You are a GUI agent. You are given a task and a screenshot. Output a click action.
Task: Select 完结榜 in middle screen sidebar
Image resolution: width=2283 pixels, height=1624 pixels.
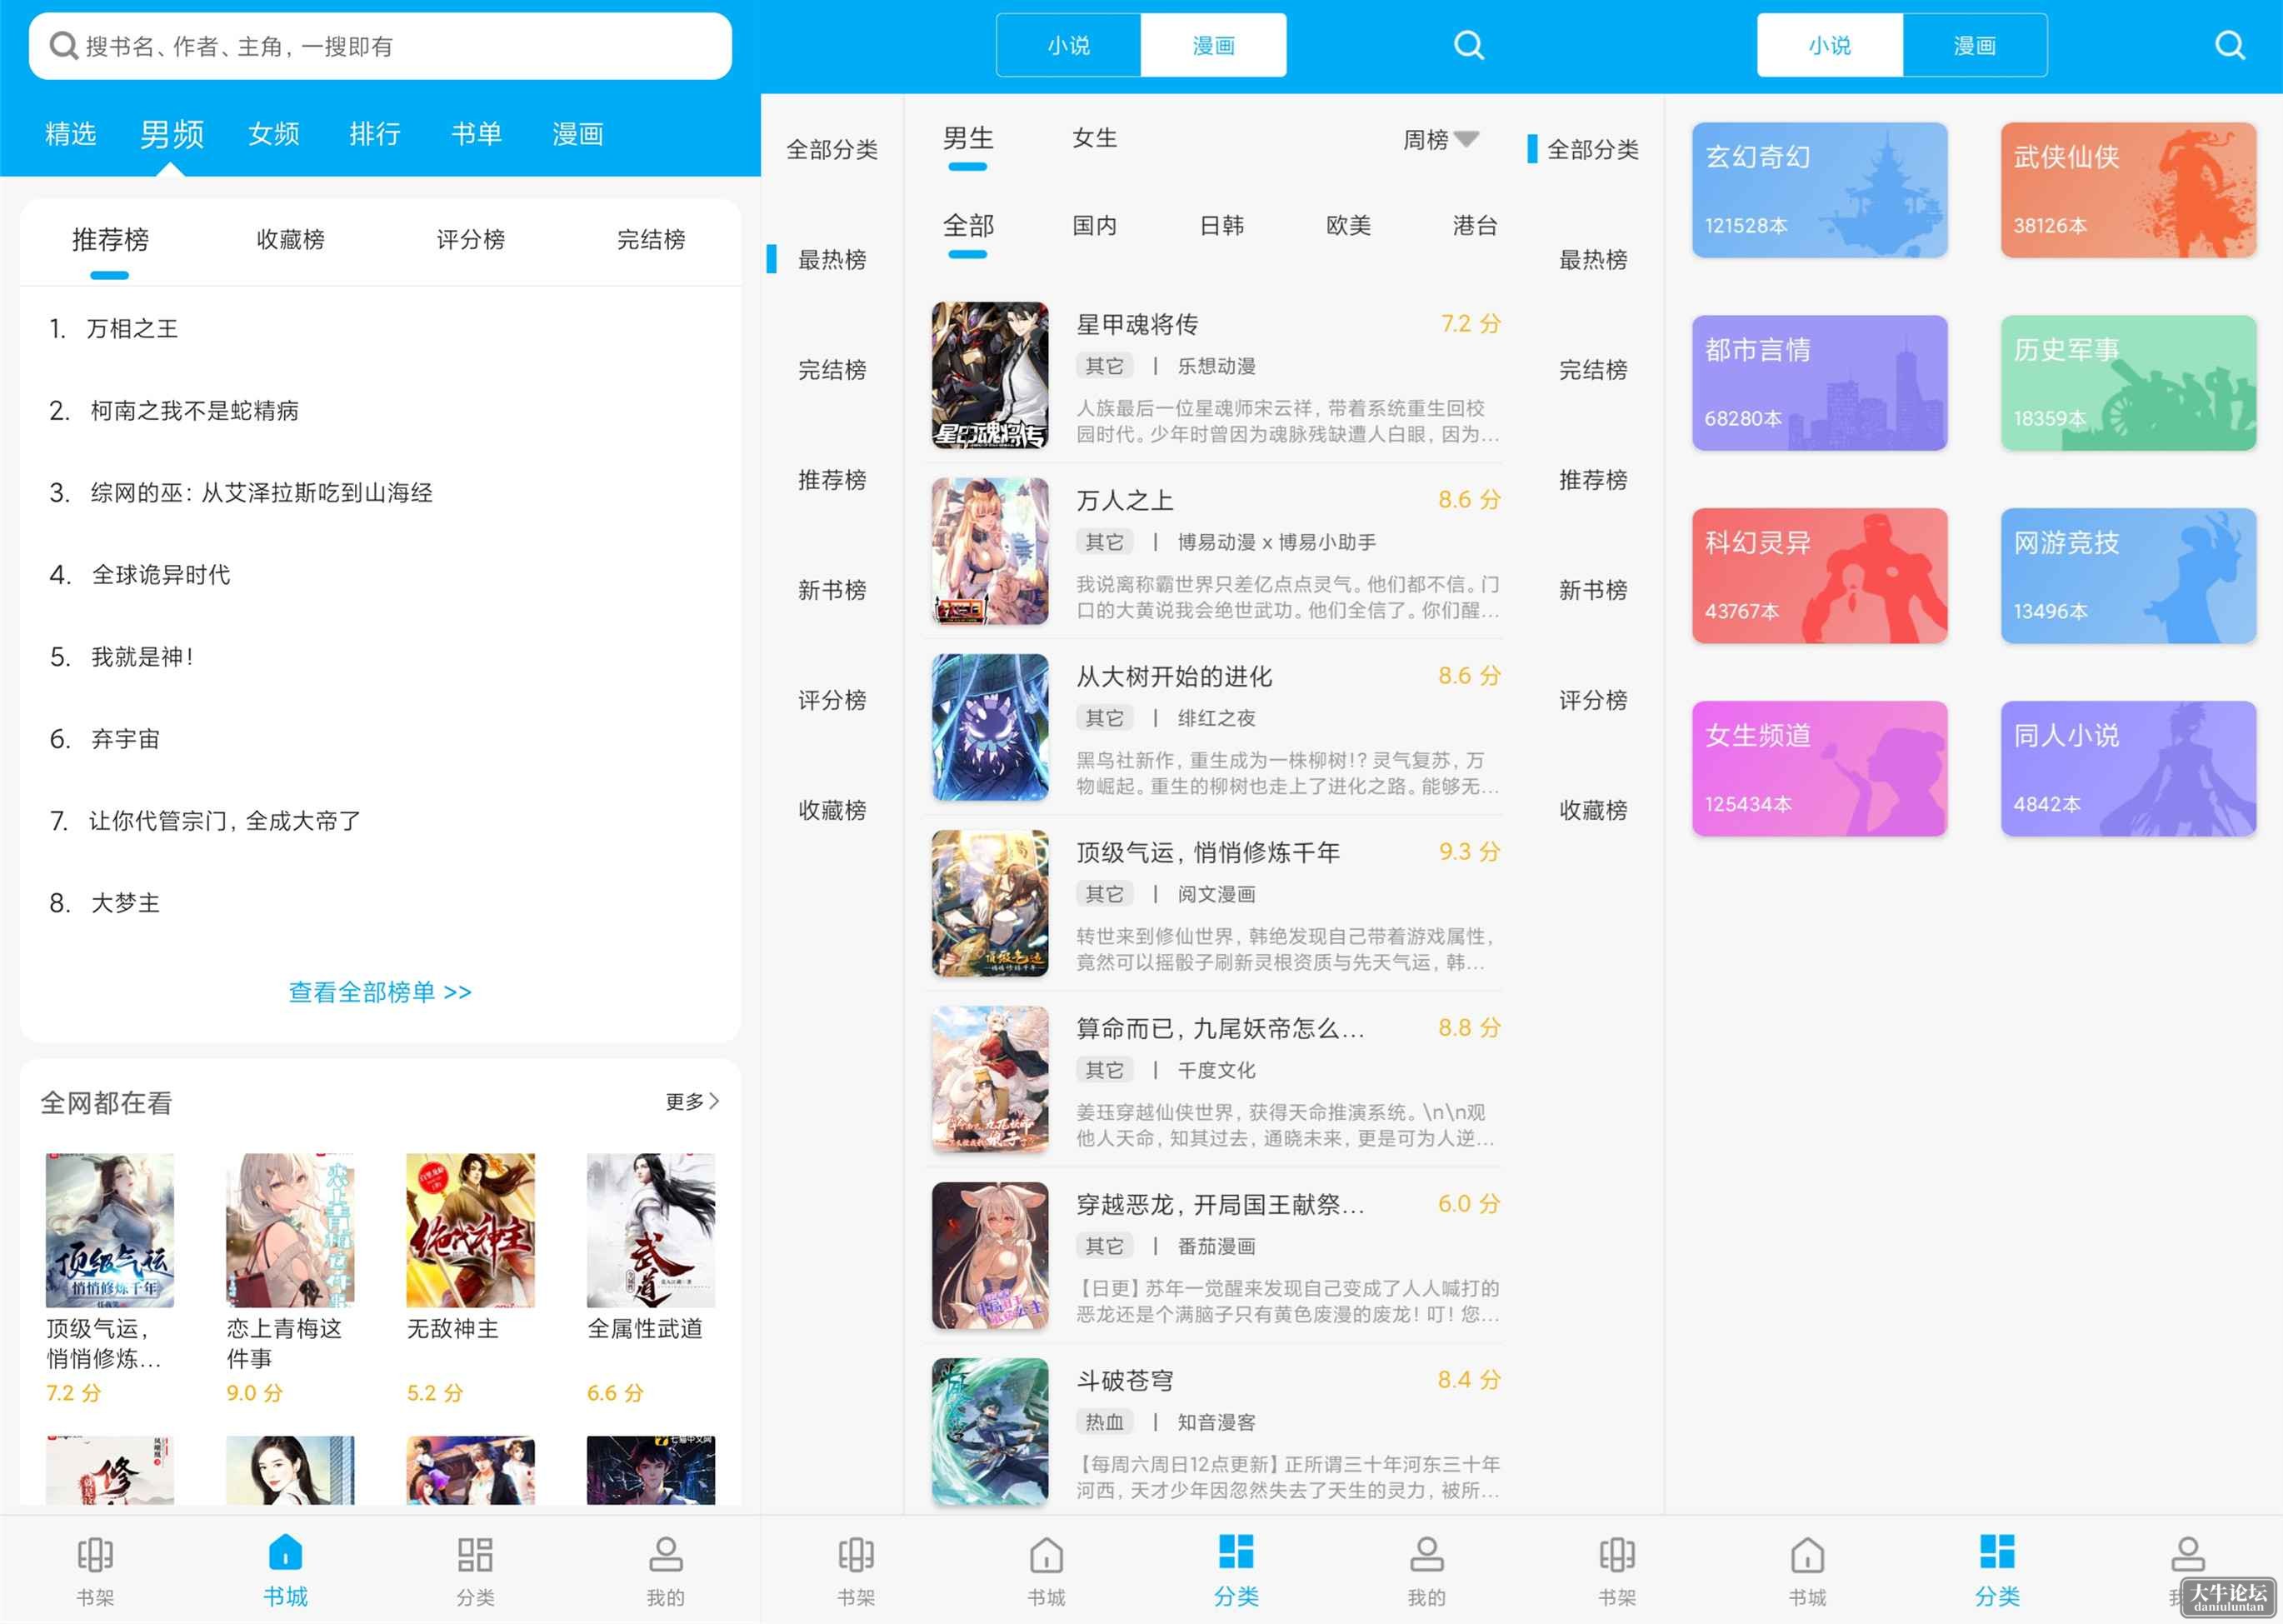[832, 370]
